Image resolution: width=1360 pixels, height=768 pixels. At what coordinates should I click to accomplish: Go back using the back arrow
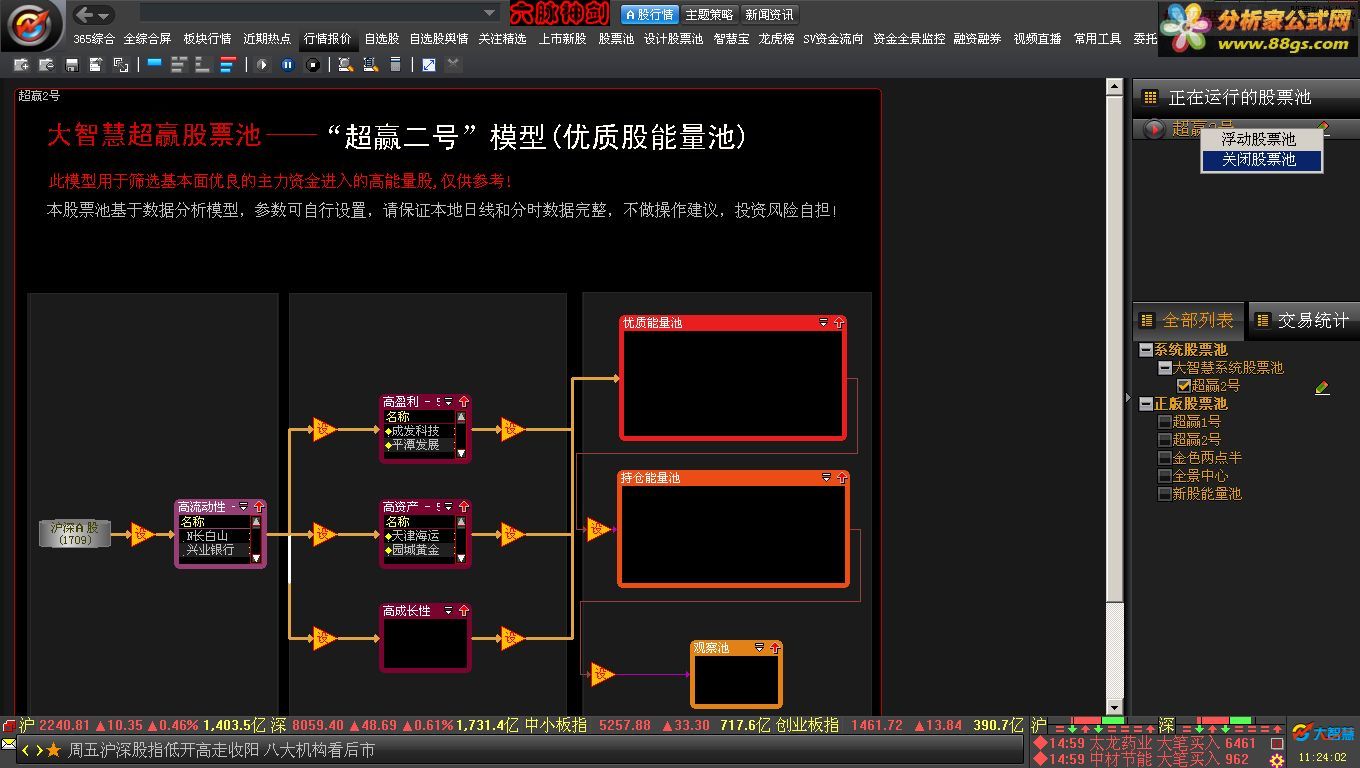(x=85, y=14)
